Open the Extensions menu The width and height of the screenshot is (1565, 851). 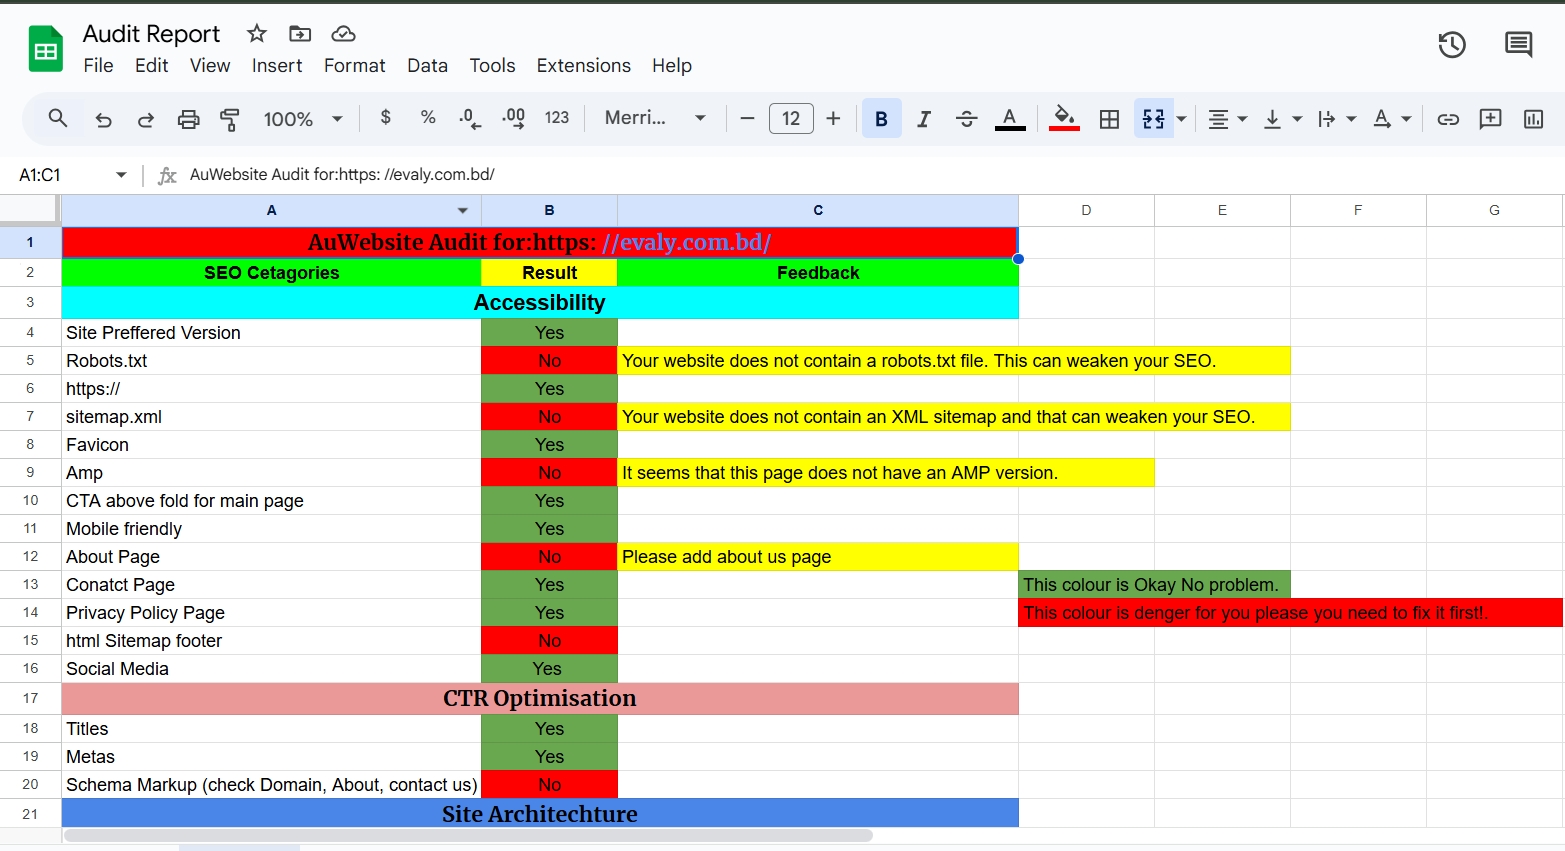tap(583, 65)
